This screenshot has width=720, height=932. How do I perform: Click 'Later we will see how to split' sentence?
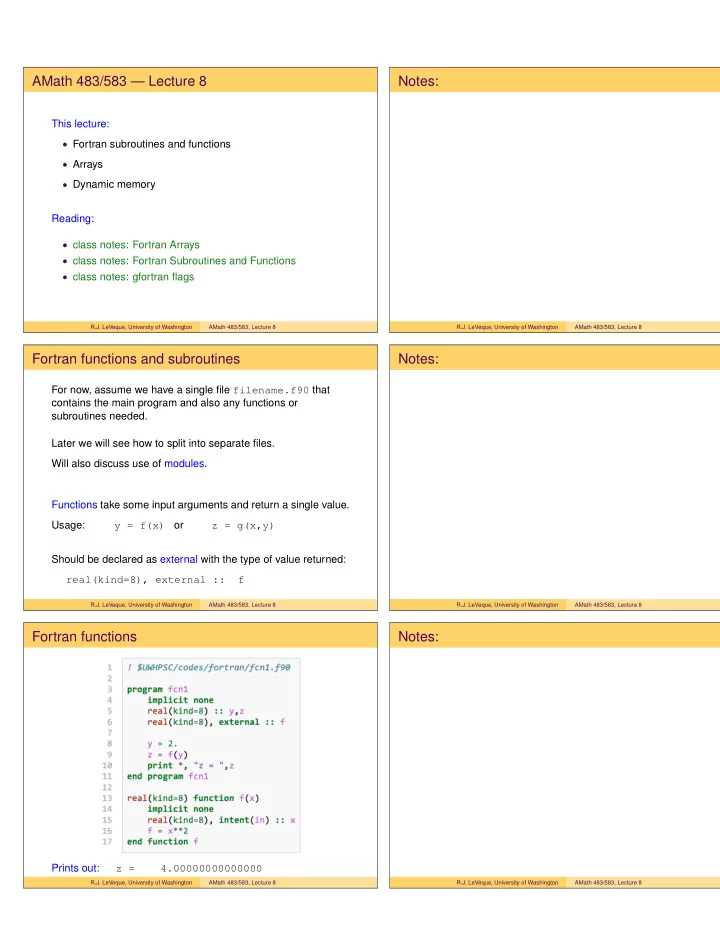click(163, 443)
